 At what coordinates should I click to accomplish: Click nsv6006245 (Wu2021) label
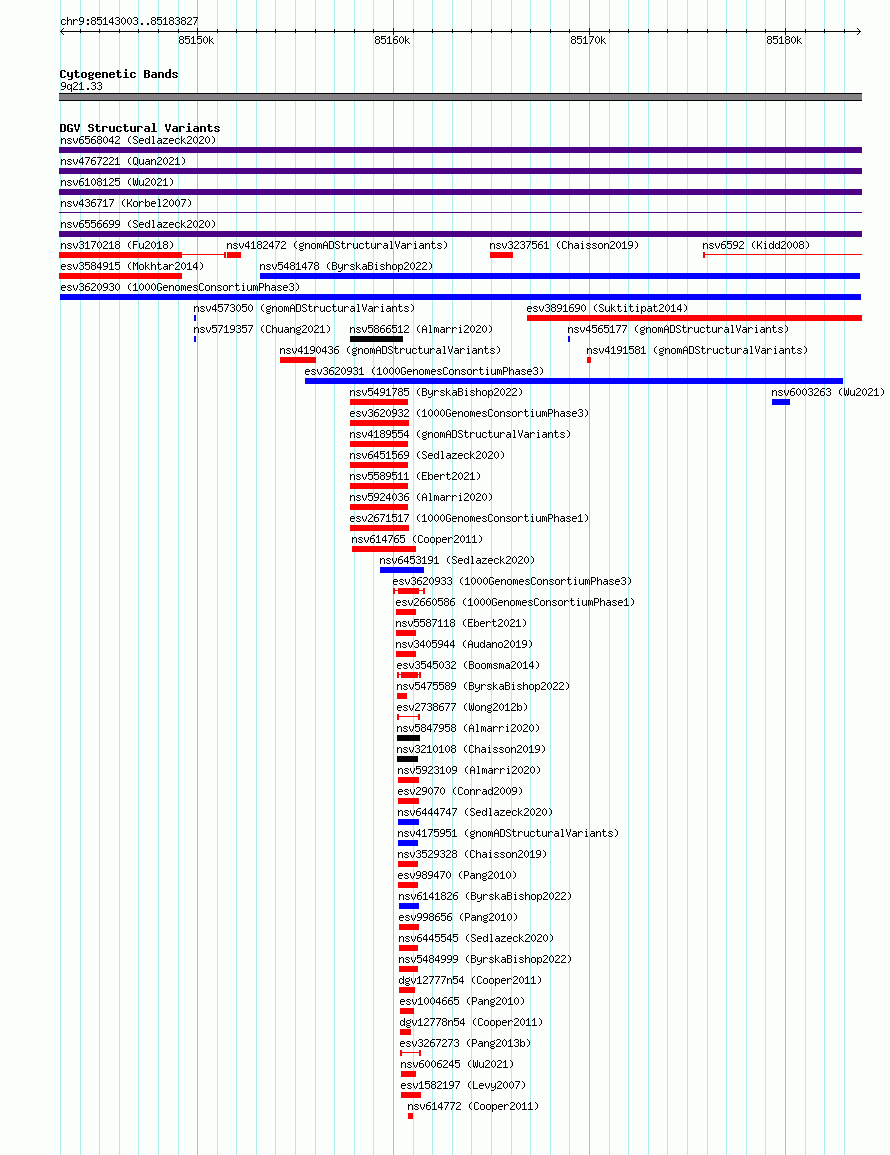point(457,1064)
